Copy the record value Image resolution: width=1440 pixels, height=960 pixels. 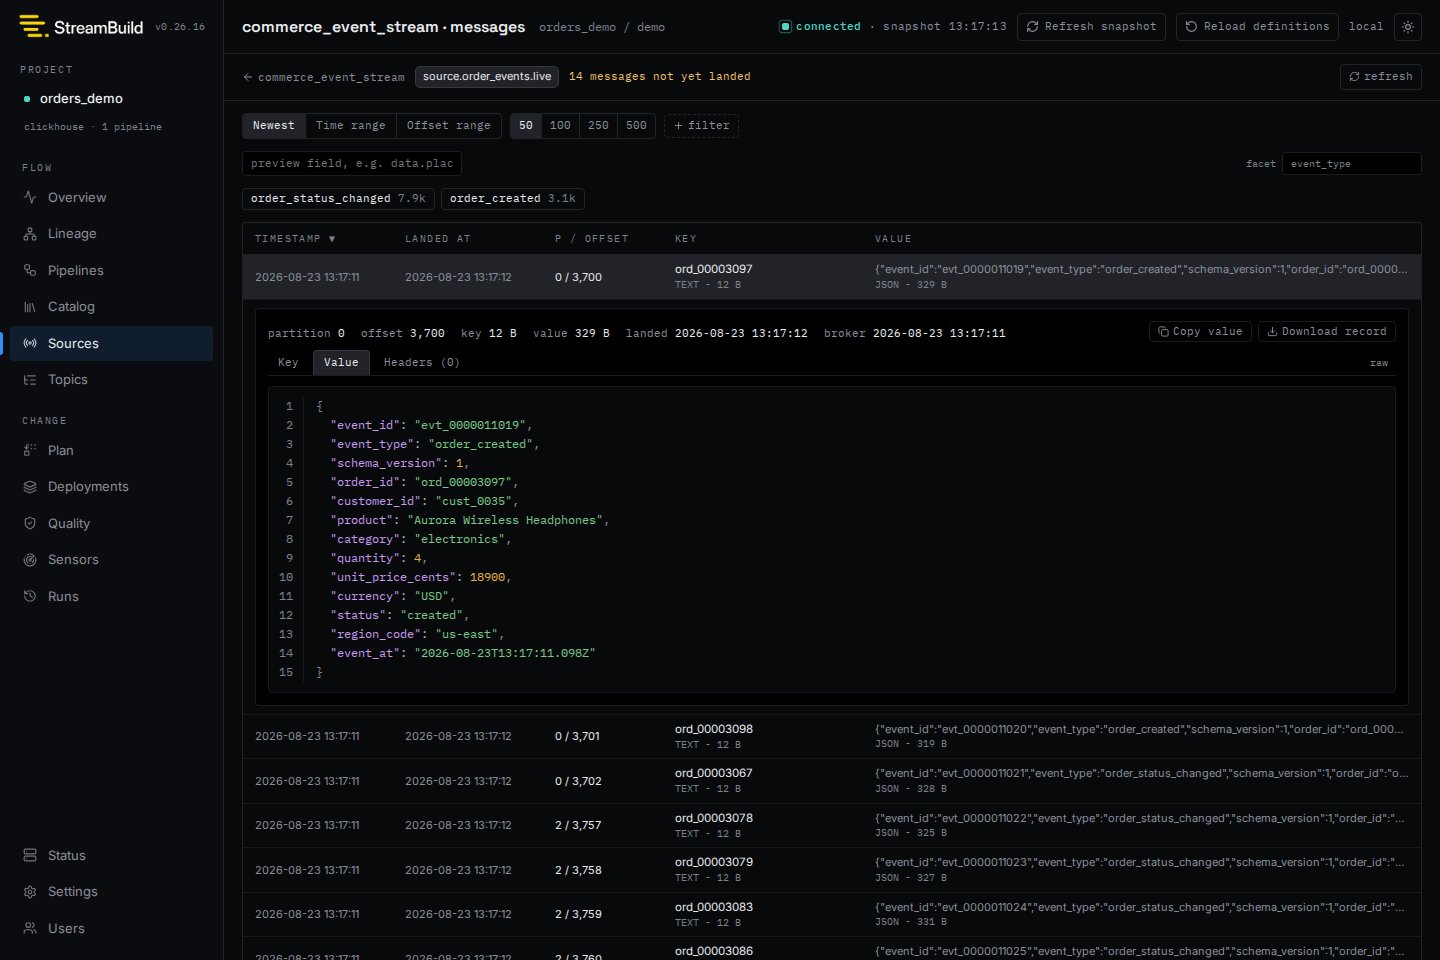click(x=1200, y=331)
